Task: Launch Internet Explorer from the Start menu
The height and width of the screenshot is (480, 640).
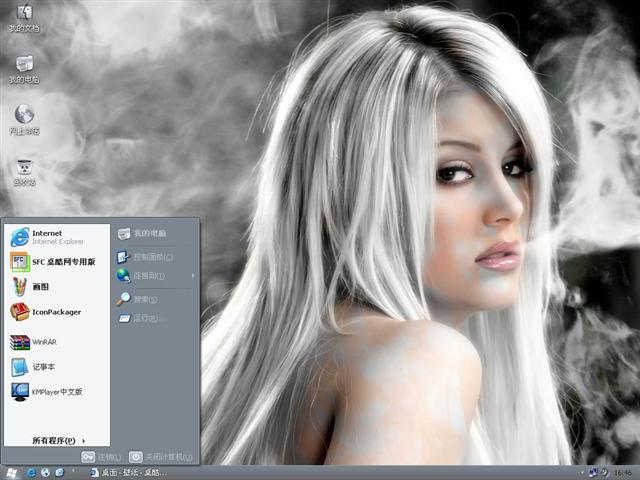Action: click(57, 237)
